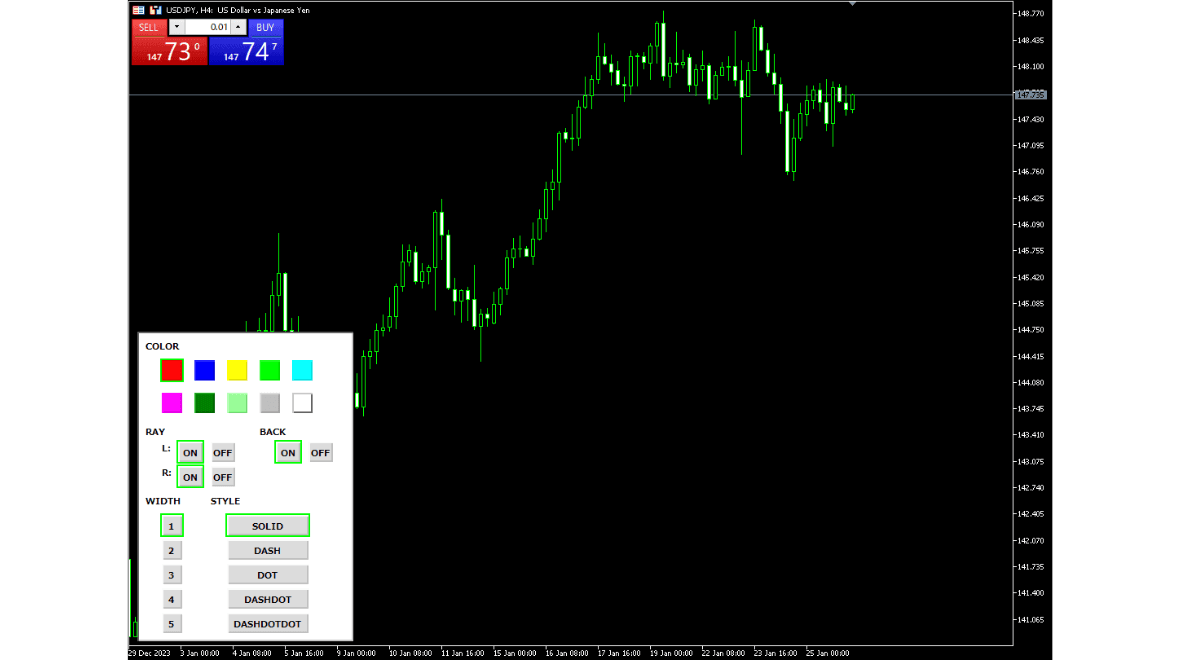Screen dimensions: 1180x660
Task: Click the blue buy price 147.74
Action: tap(246, 51)
